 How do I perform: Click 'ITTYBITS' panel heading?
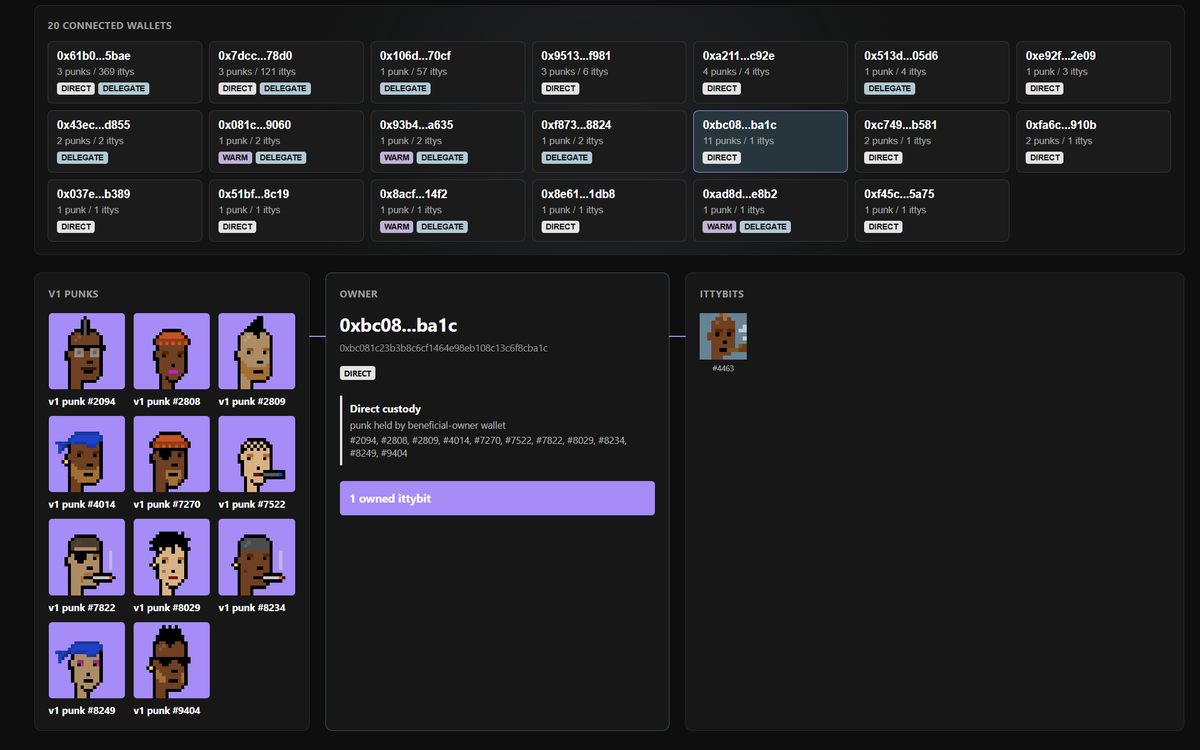[x=721, y=294]
